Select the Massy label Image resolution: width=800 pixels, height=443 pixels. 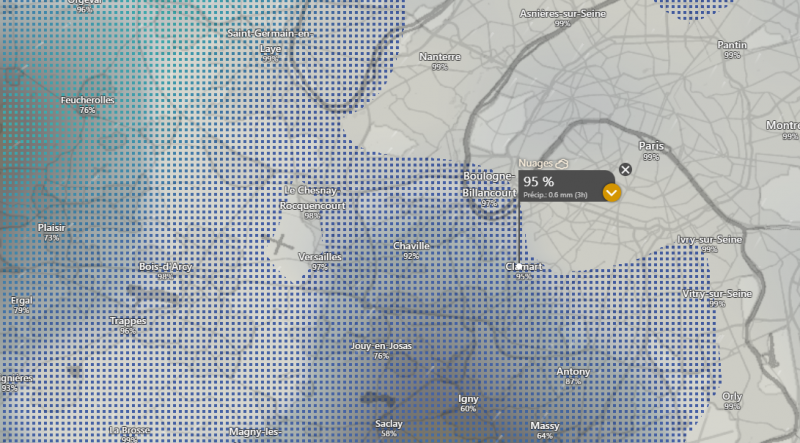tap(545, 426)
